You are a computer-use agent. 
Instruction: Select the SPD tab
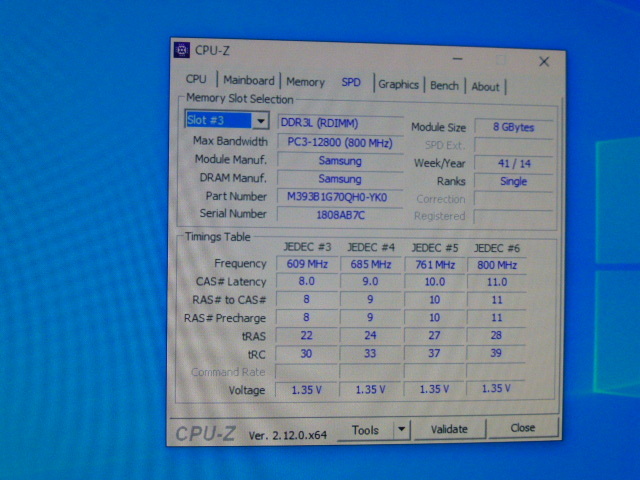[351, 82]
